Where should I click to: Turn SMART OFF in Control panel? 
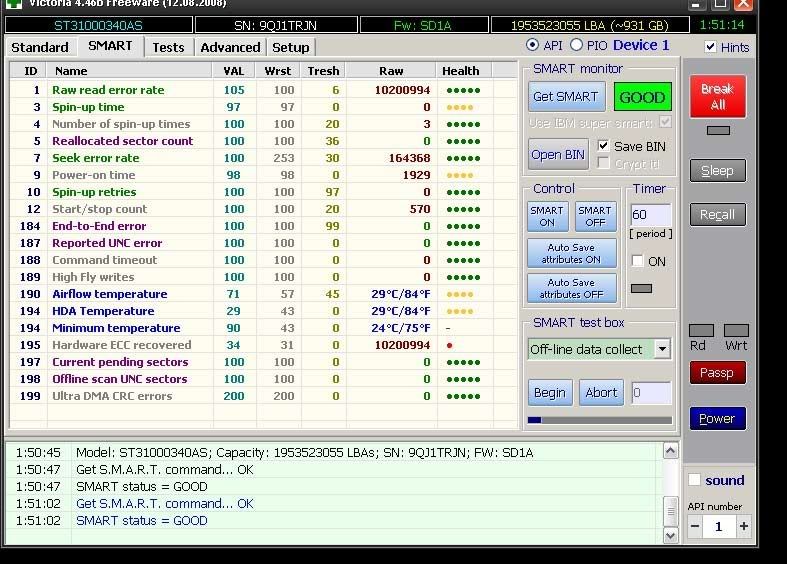(595, 217)
